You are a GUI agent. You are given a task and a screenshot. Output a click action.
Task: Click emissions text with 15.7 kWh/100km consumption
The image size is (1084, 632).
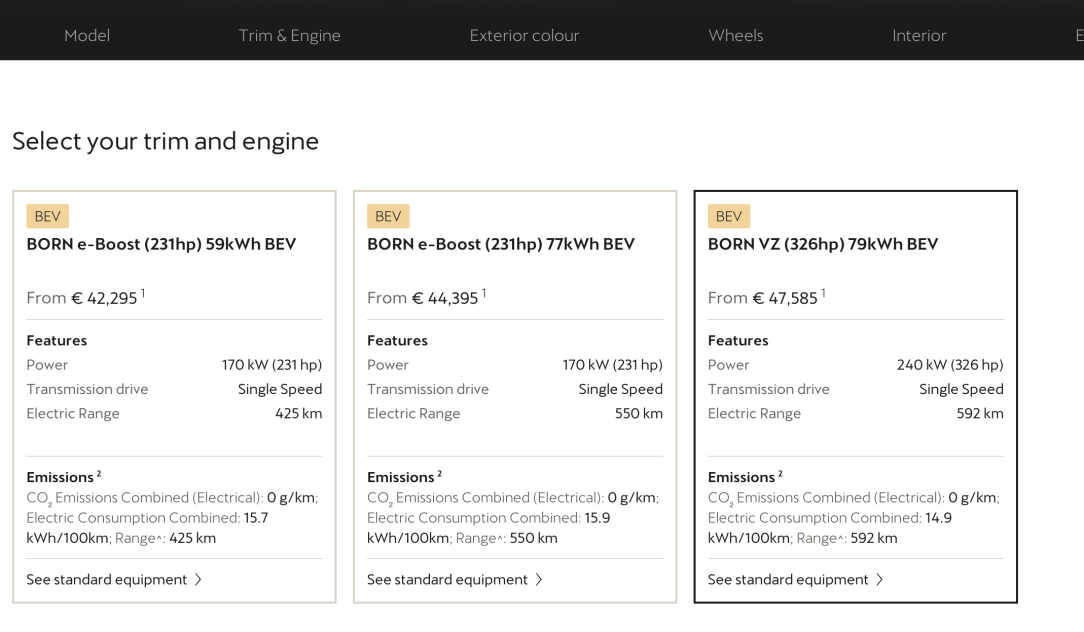coord(173,518)
